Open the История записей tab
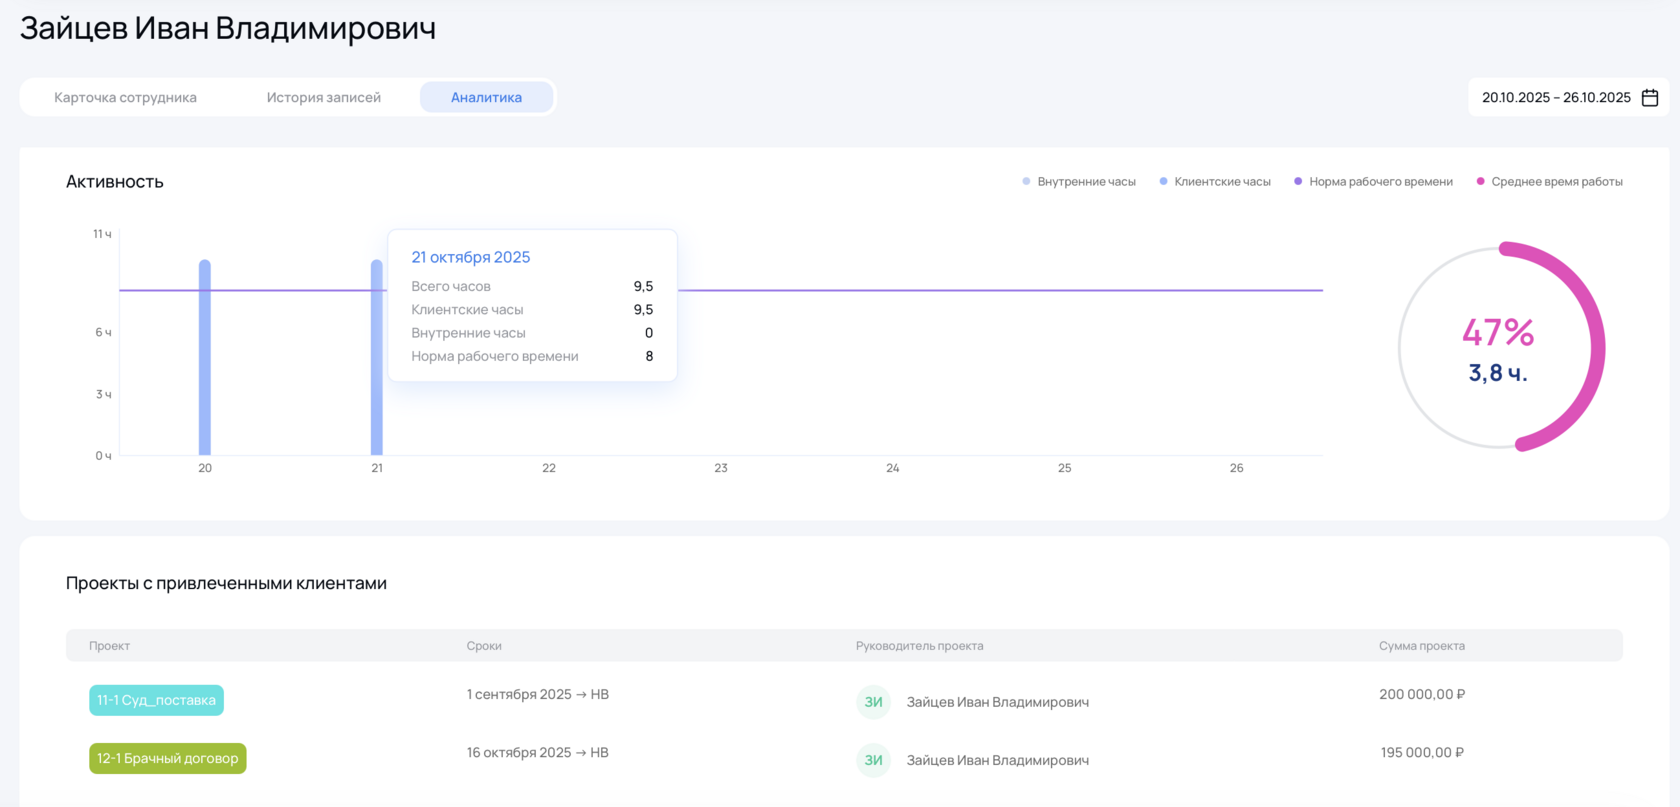The height and width of the screenshot is (807, 1680). [x=323, y=98]
